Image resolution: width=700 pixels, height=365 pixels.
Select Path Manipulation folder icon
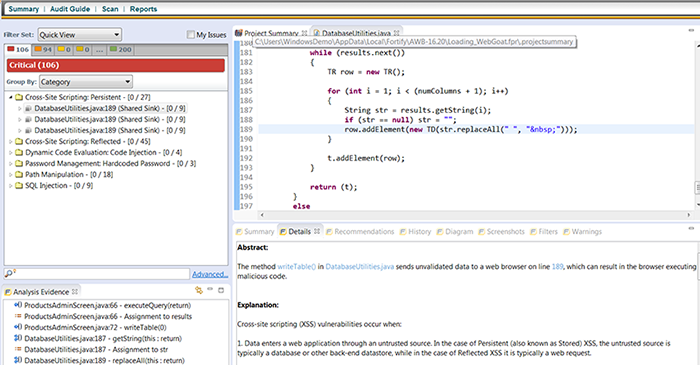click(x=19, y=174)
